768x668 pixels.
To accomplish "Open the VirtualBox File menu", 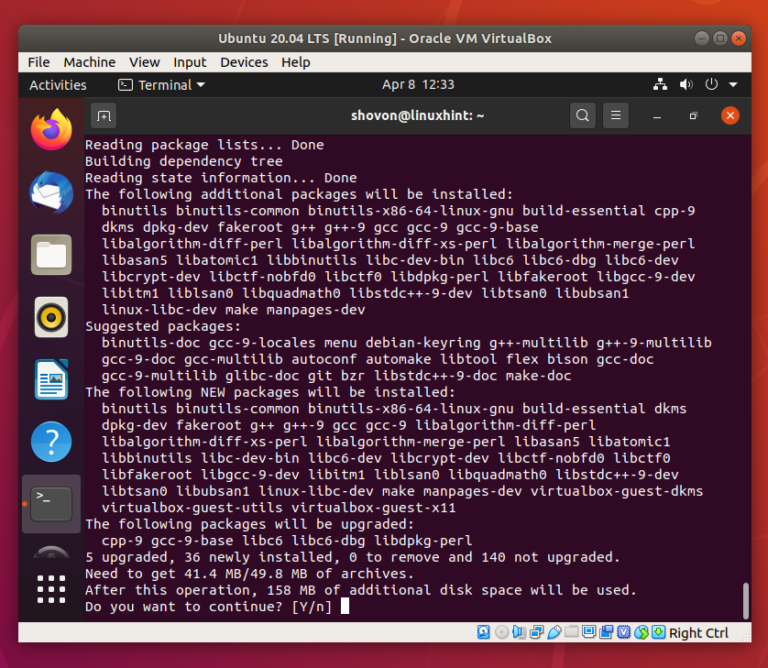I will [39, 62].
